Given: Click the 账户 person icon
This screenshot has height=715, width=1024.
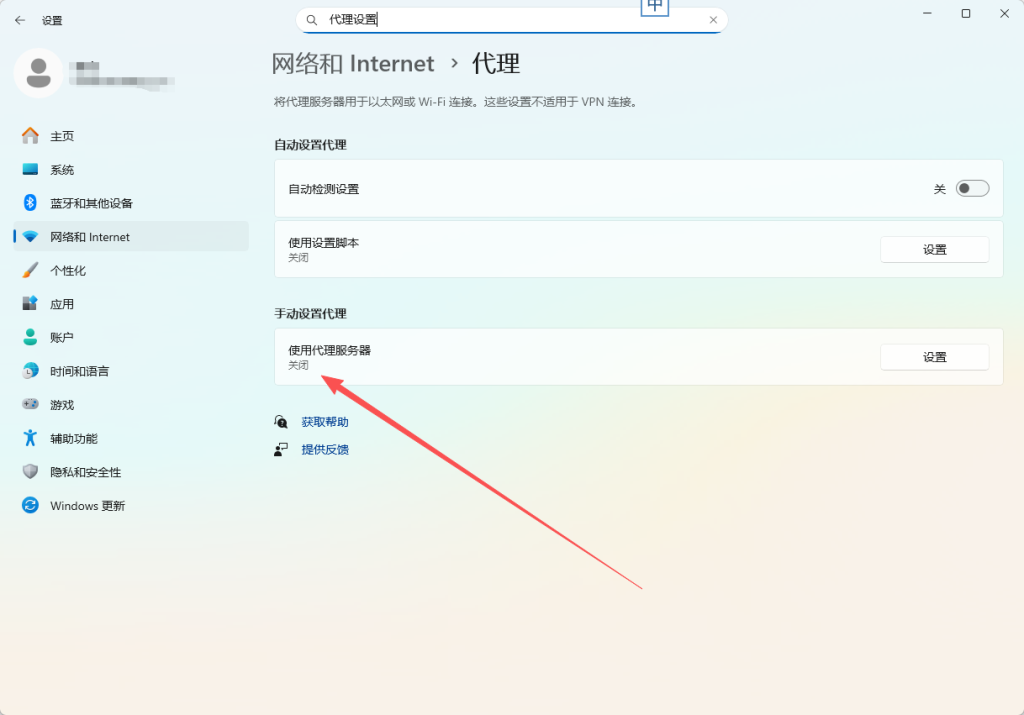Looking at the screenshot, I should tap(30, 338).
